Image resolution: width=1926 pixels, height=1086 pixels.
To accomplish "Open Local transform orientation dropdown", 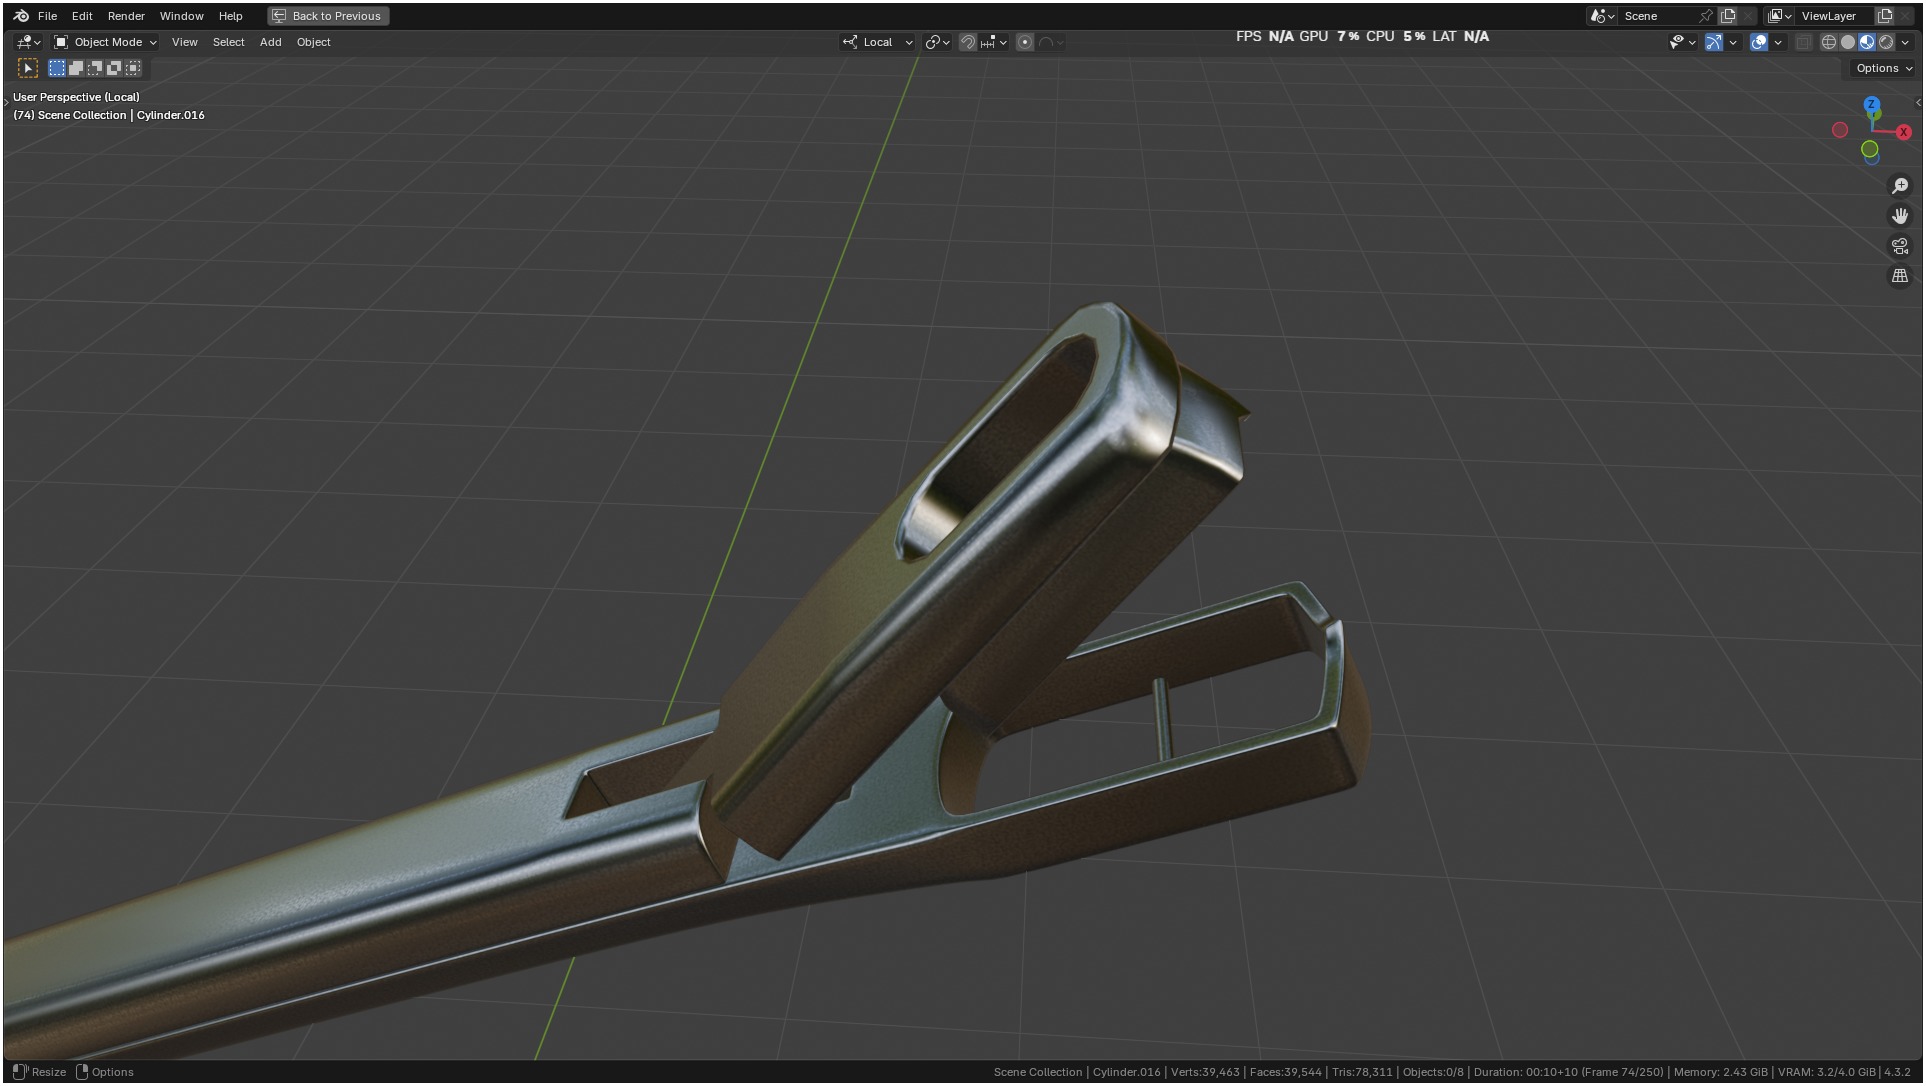I will point(878,42).
